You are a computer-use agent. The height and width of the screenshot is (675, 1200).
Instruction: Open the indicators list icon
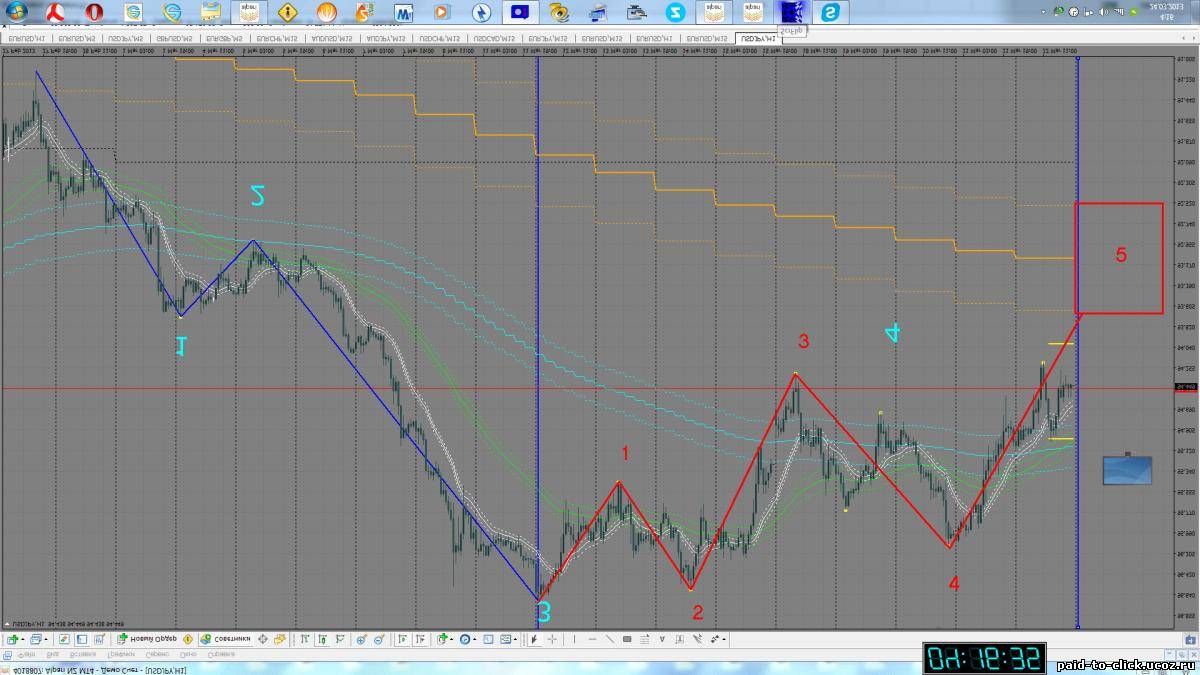coord(440,639)
